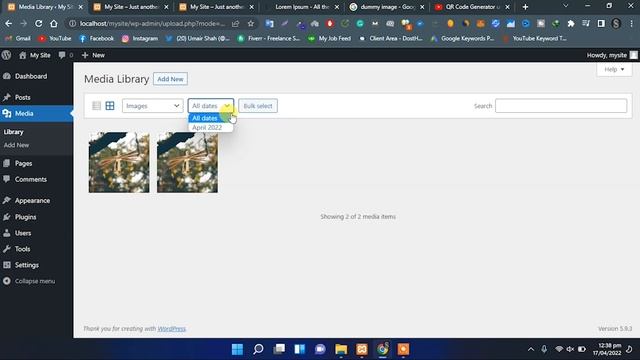Switch to dummy image Google tab
This screenshot has height=360, width=640.
387,7
